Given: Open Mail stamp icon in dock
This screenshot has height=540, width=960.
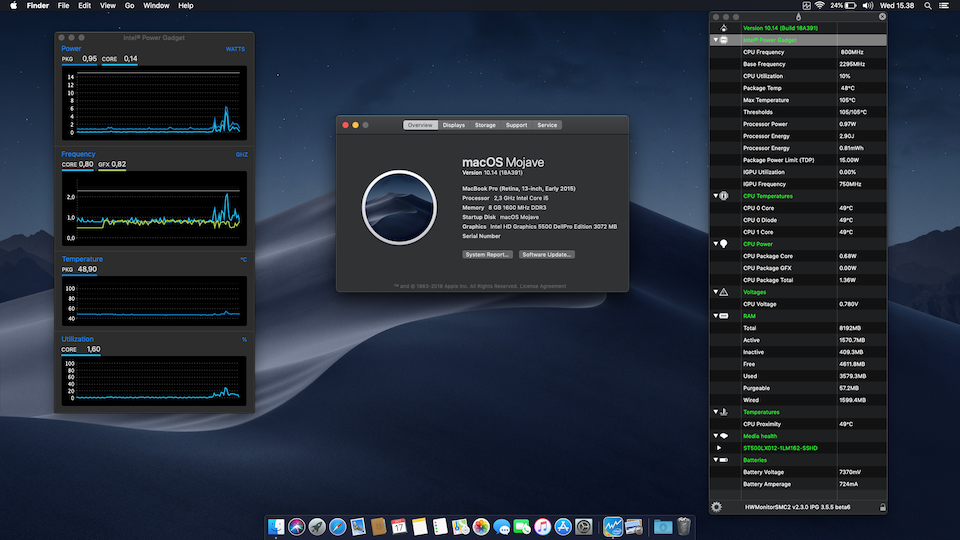Looking at the screenshot, I should (x=358, y=527).
